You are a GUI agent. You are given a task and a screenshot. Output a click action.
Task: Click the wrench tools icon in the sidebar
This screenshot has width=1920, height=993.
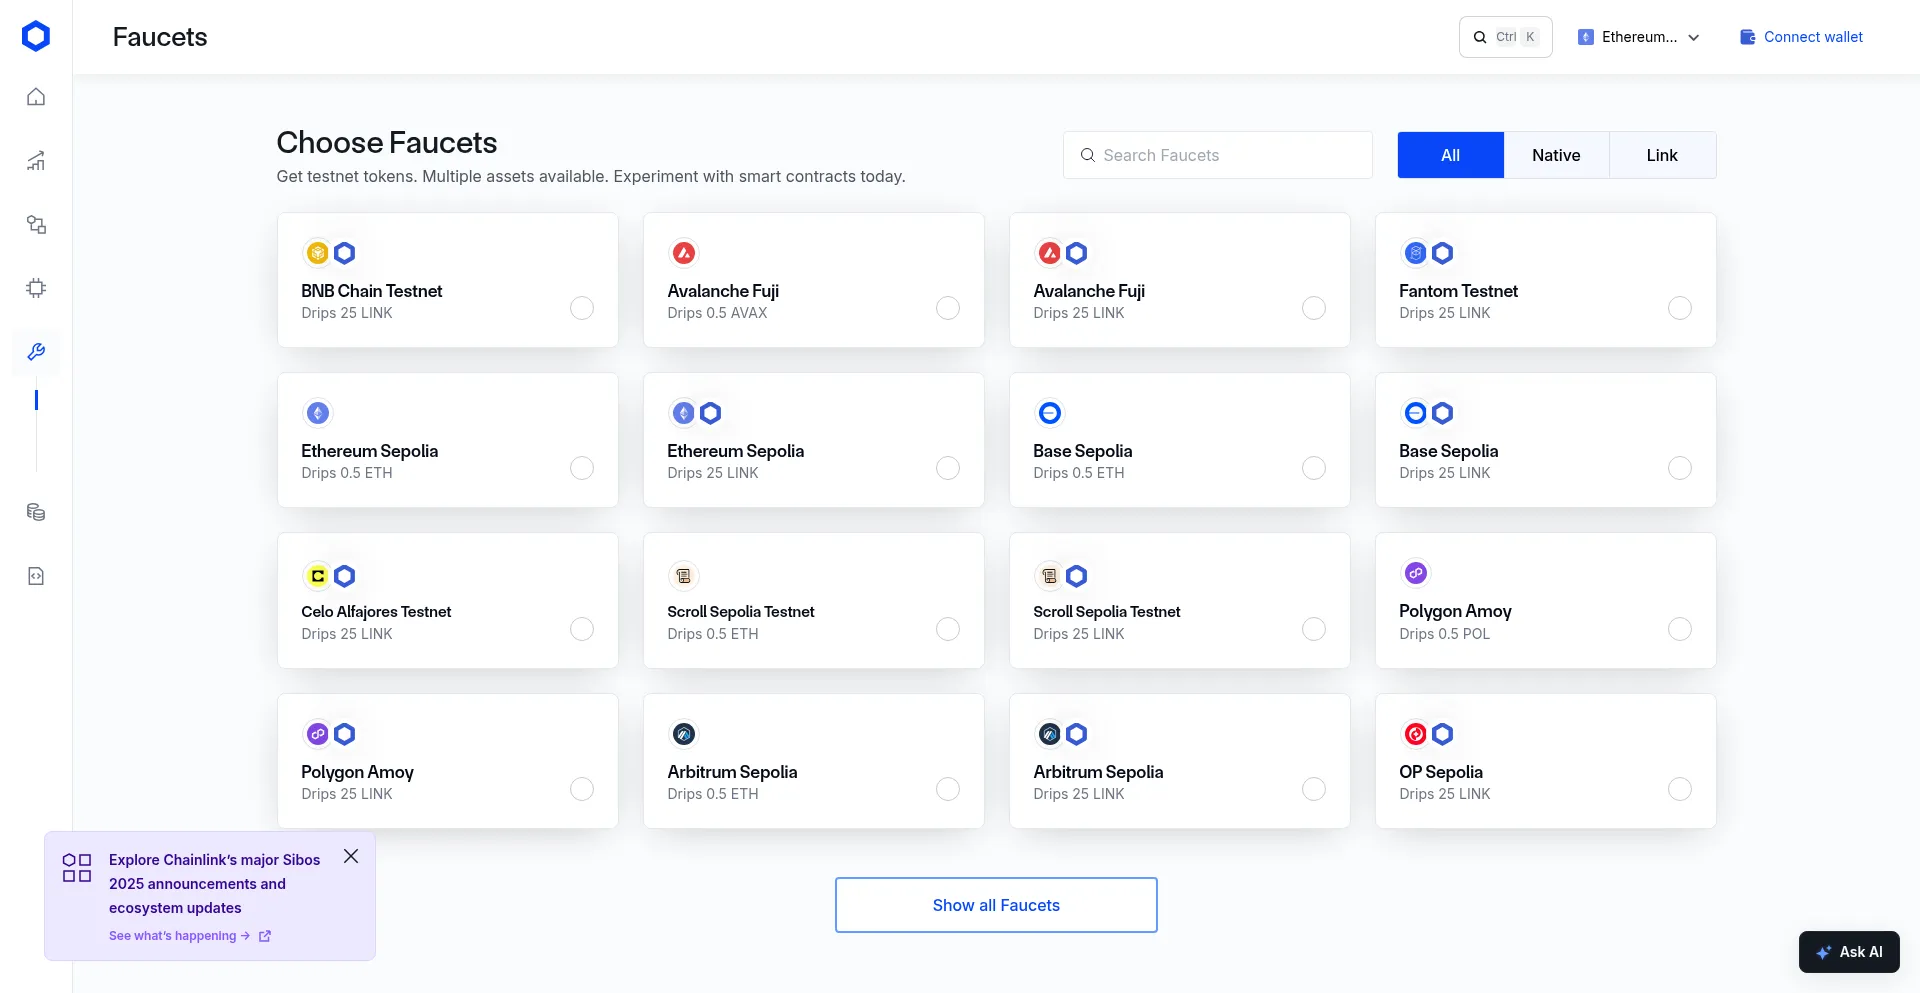[36, 352]
